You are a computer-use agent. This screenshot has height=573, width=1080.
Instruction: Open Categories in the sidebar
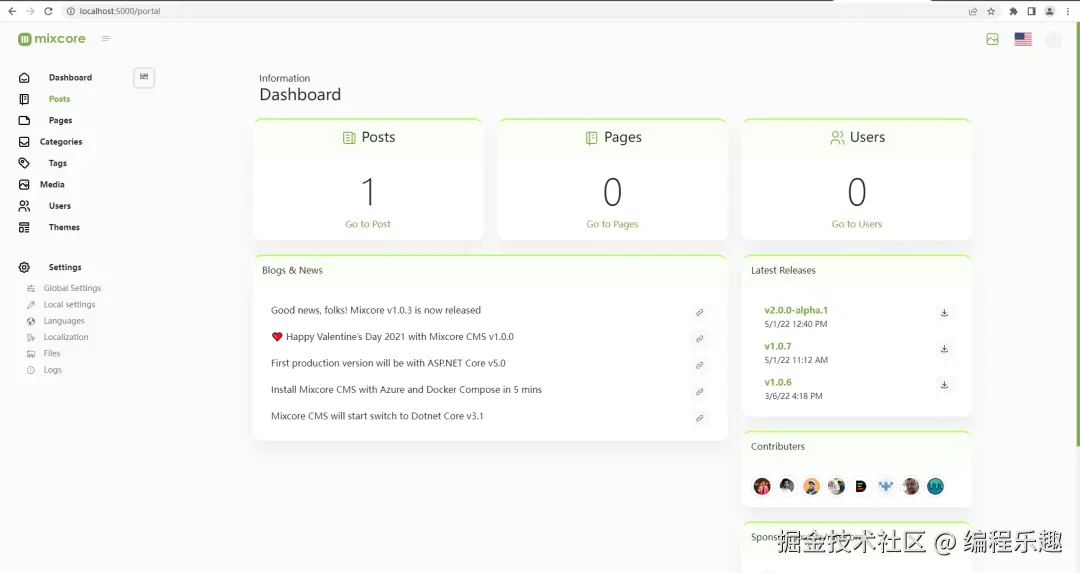click(61, 142)
